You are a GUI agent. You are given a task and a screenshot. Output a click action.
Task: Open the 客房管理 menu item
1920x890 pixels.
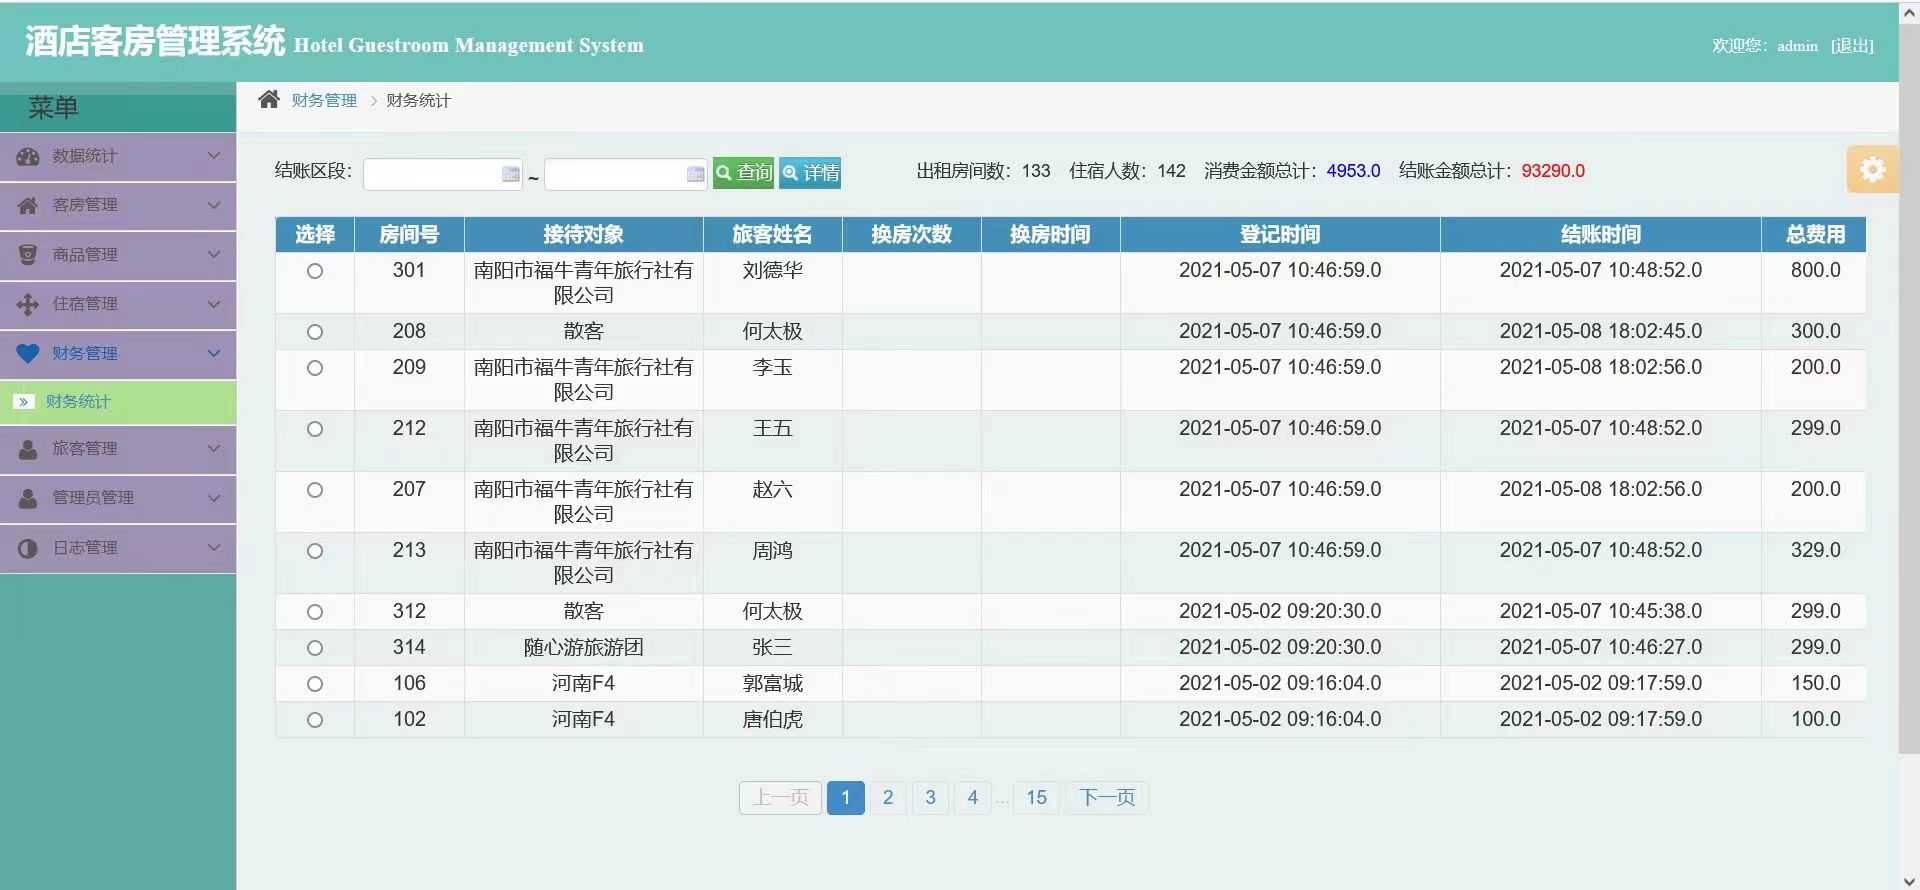point(118,206)
